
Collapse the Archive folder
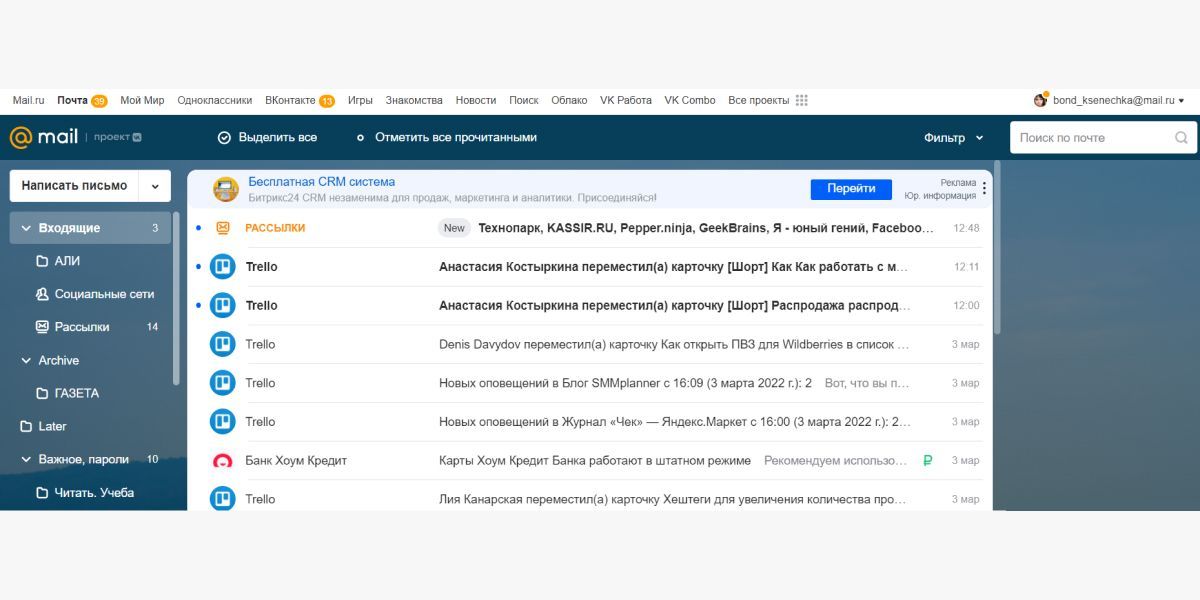pyautogui.click(x=26, y=360)
